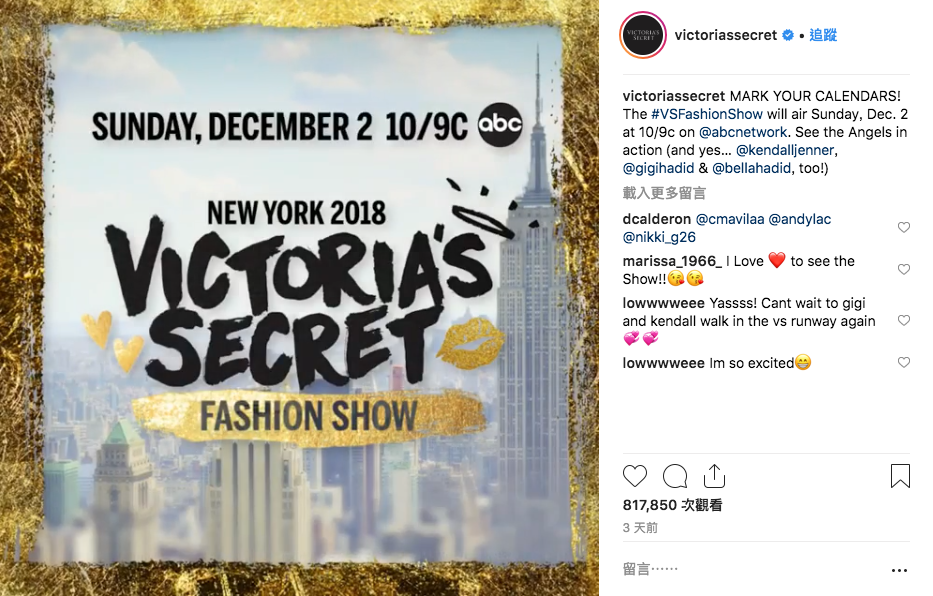Like lowwwweee's Yassss comment

(903, 321)
